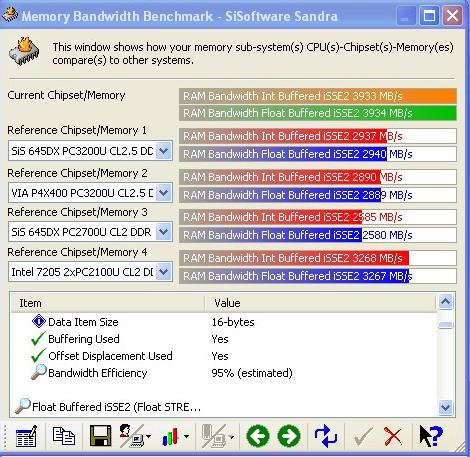Click the greyed checkmark OK icon
The height and width of the screenshot is (457, 470).
(x=363, y=436)
